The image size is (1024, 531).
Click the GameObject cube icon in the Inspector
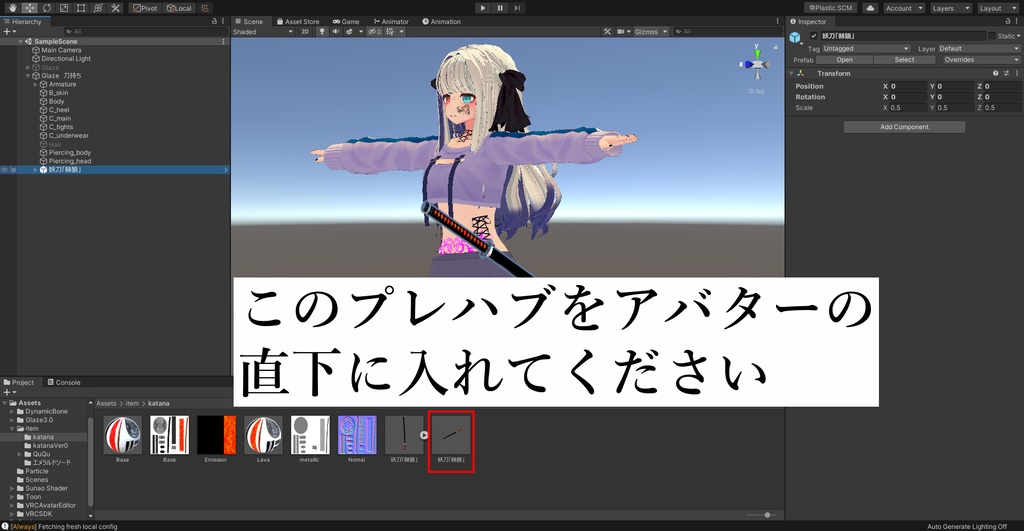(795, 37)
